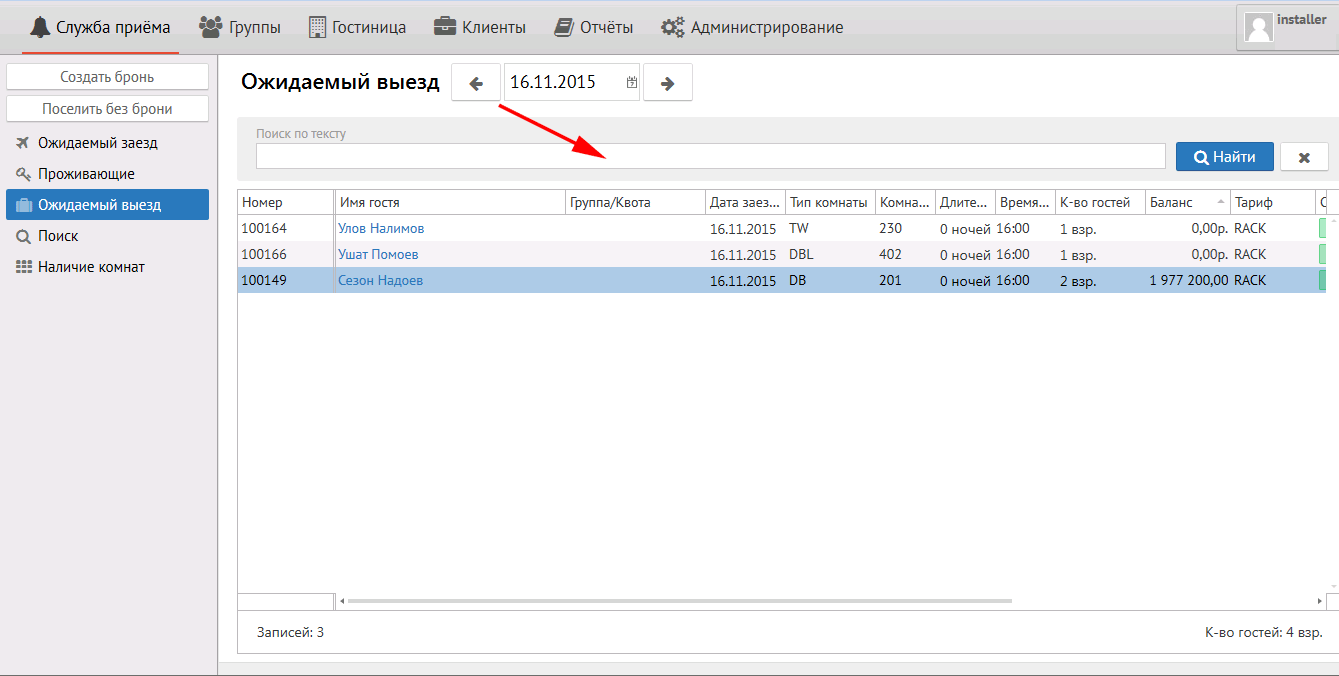1339x676 pixels.
Task: Open the Администрирование menu
Action: pyautogui.click(x=752, y=27)
